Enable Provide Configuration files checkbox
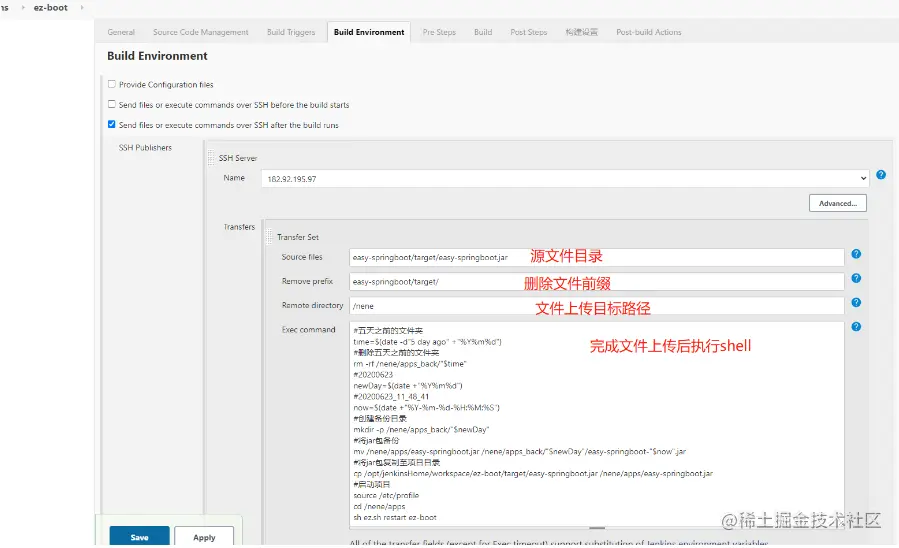 (x=112, y=84)
